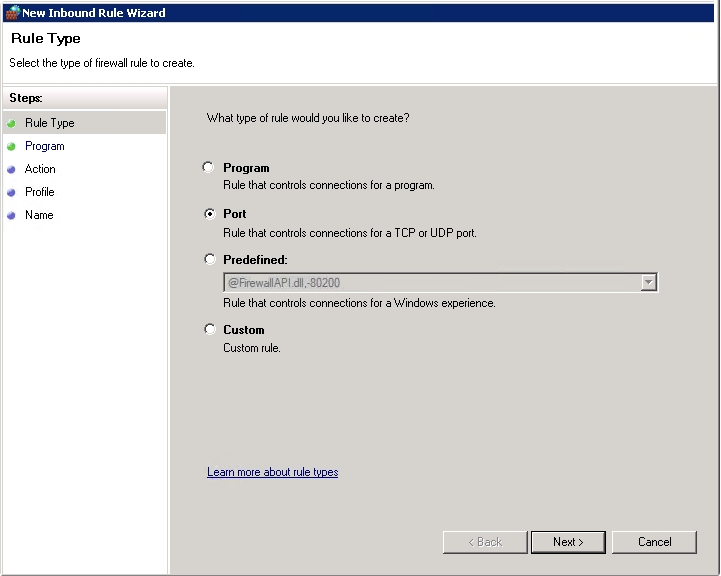Click the blue bullet beside Profile step
The width and height of the screenshot is (721, 576).
click(11, 192)
